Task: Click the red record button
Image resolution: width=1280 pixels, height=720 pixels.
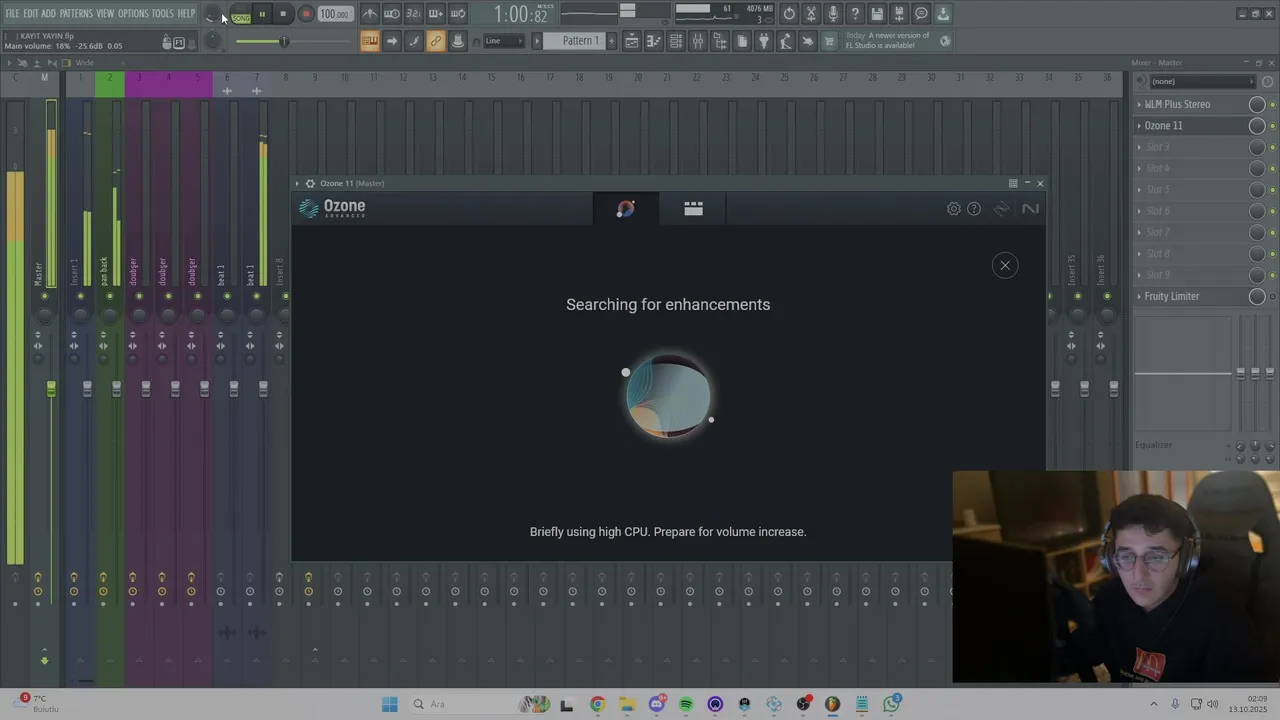Action: pos(306,14)
